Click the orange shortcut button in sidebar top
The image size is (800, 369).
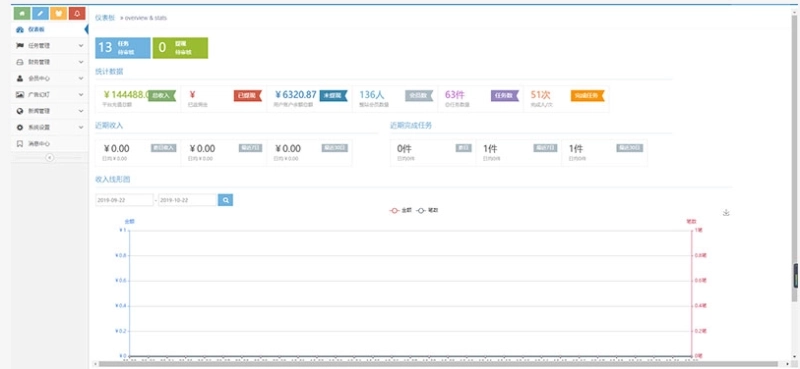click(59, 13)
